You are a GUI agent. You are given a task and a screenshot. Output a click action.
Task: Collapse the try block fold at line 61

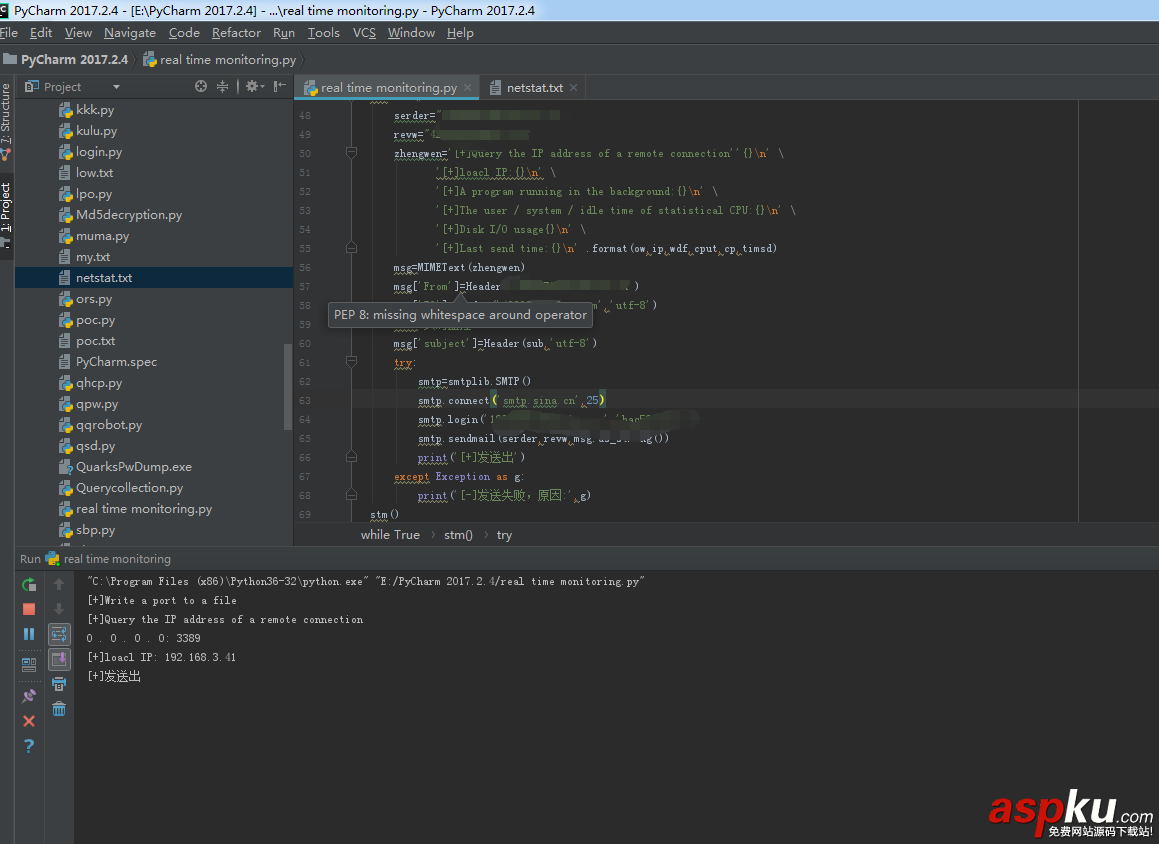pos(351,362)
